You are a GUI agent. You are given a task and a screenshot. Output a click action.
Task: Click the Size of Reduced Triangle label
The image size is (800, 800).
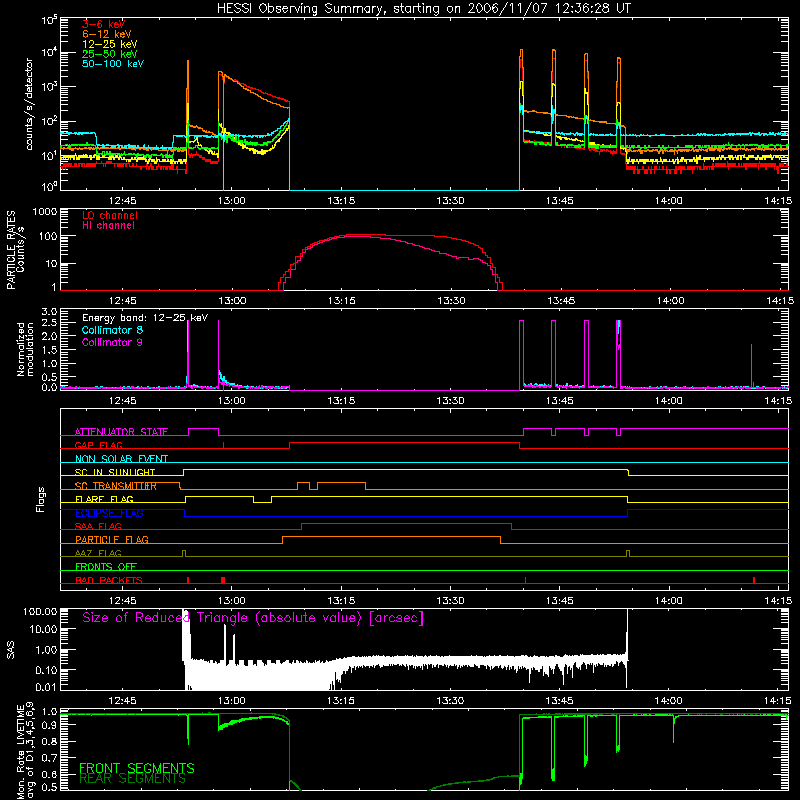point(253,618)
